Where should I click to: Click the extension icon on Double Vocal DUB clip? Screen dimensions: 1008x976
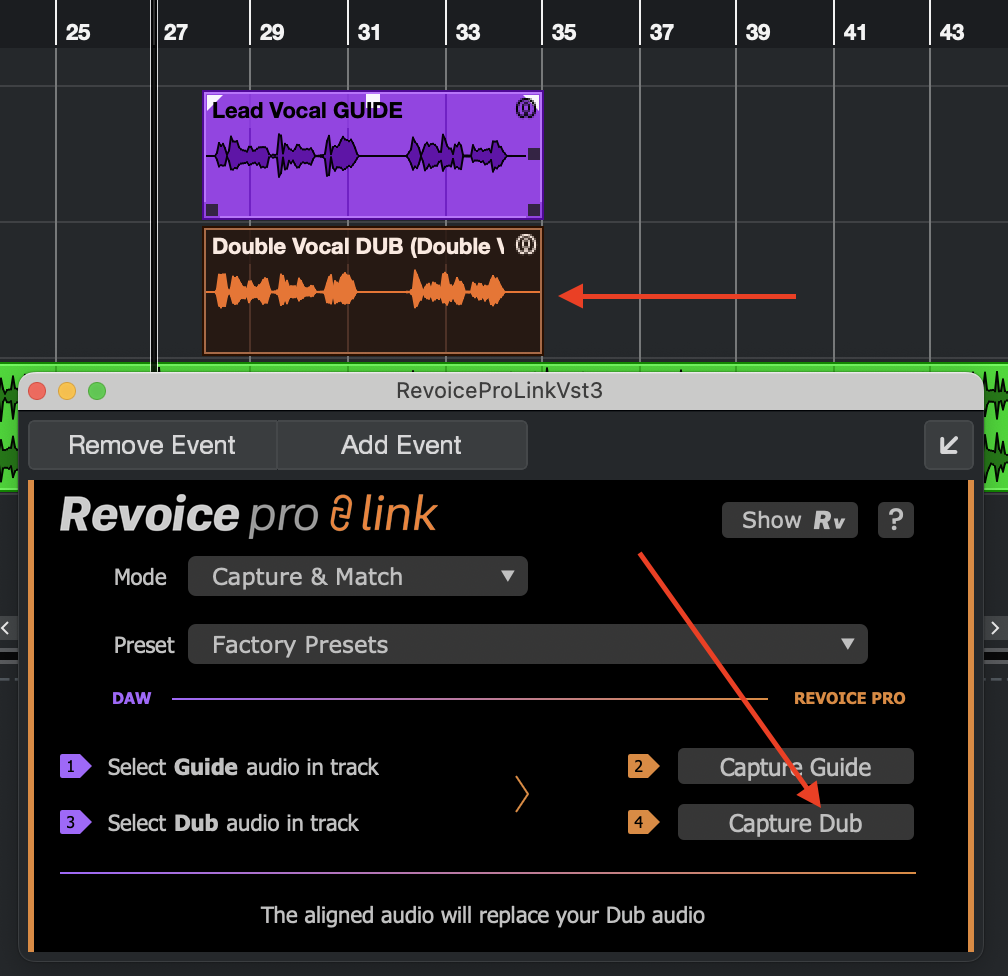coord(526,245)
